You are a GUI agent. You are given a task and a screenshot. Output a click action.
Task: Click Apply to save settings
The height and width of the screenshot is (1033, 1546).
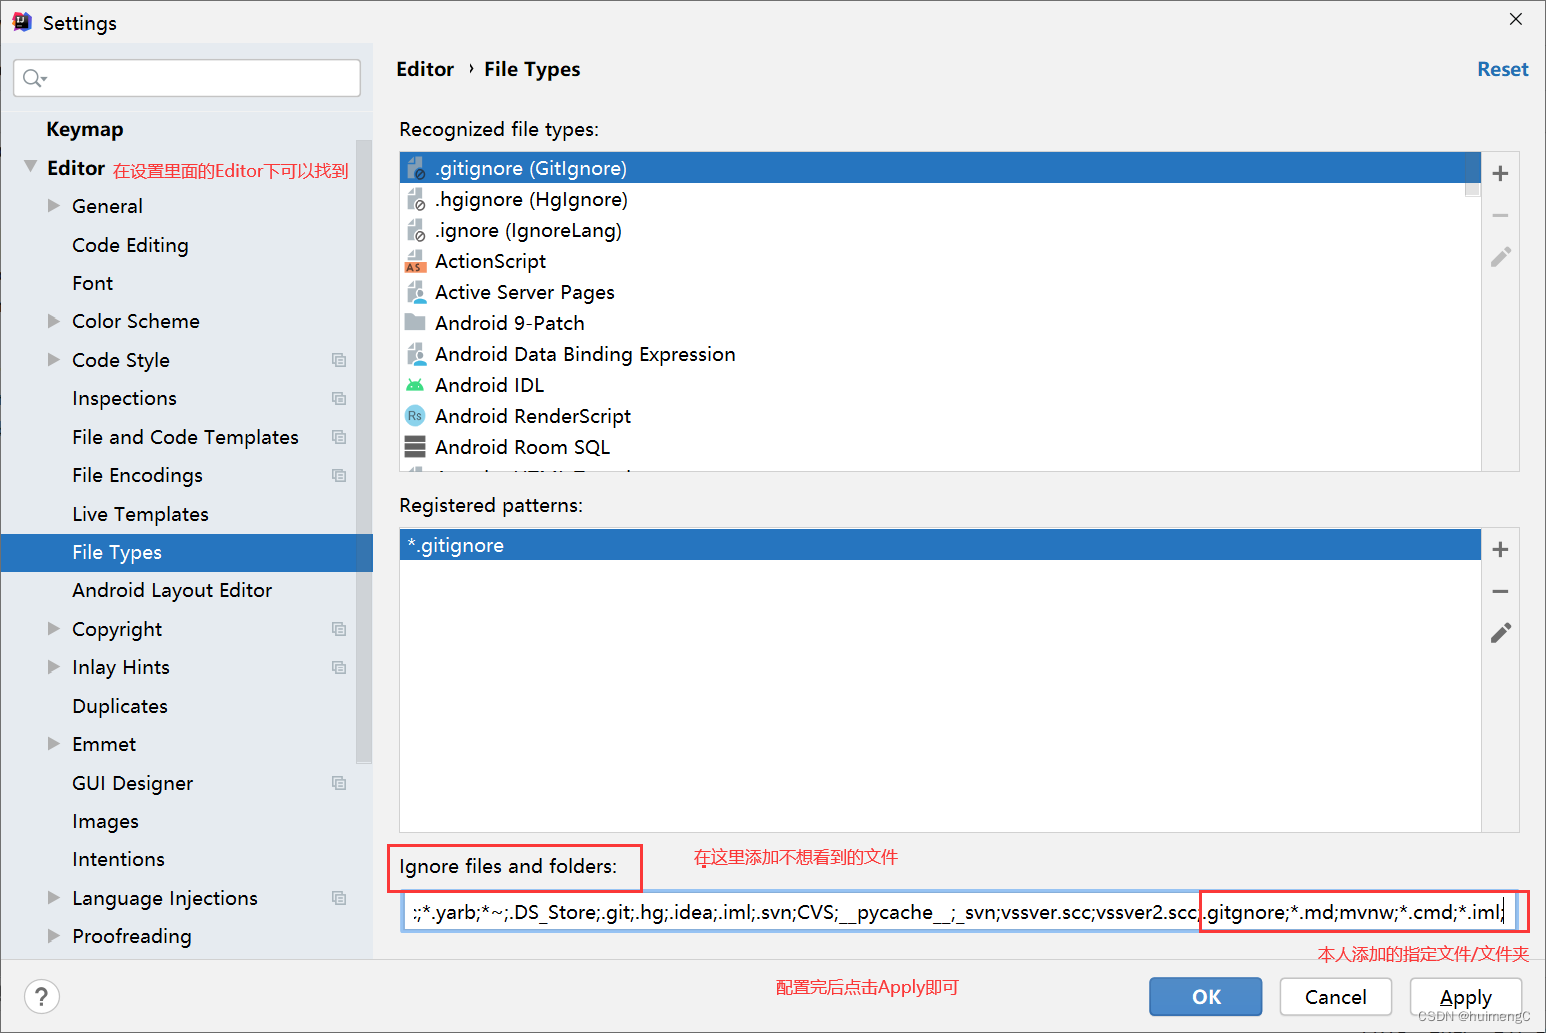pyautogui.click(x=1466, y=996)
